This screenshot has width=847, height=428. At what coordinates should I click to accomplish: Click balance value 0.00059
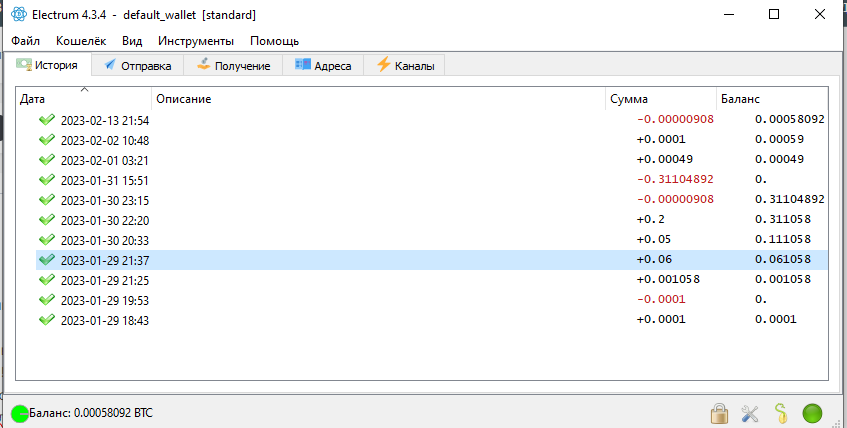coord(779,139)
